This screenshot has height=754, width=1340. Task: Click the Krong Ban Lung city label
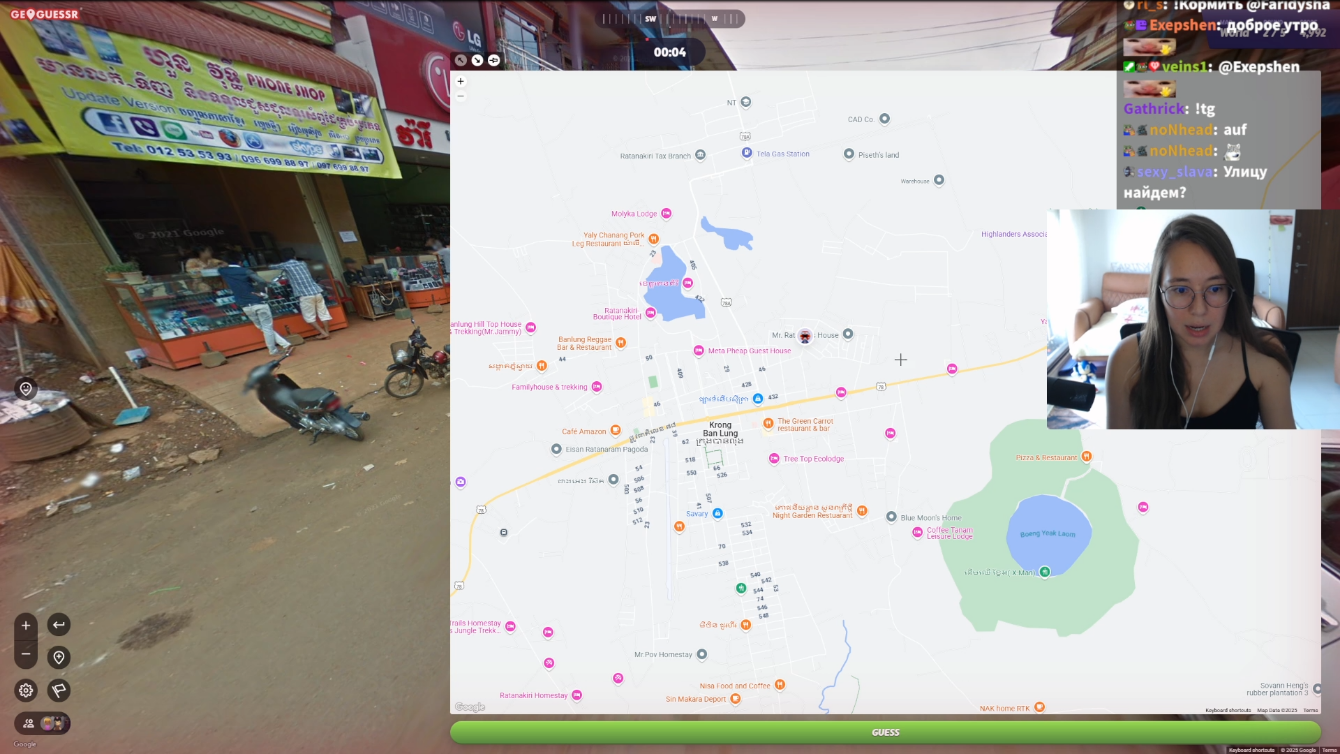click(x=720, y=429)
